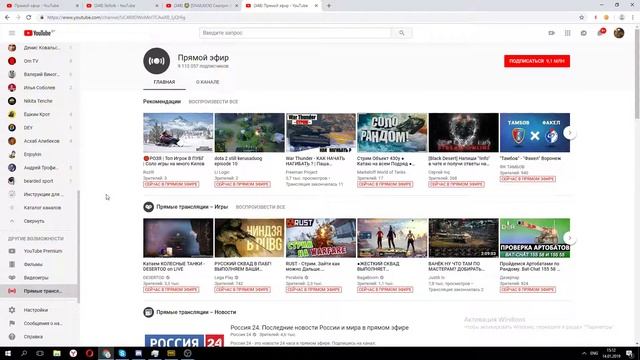640x360 pixels.
Task: Open the YouTube apps grid icon
Action: coord(568,33)
